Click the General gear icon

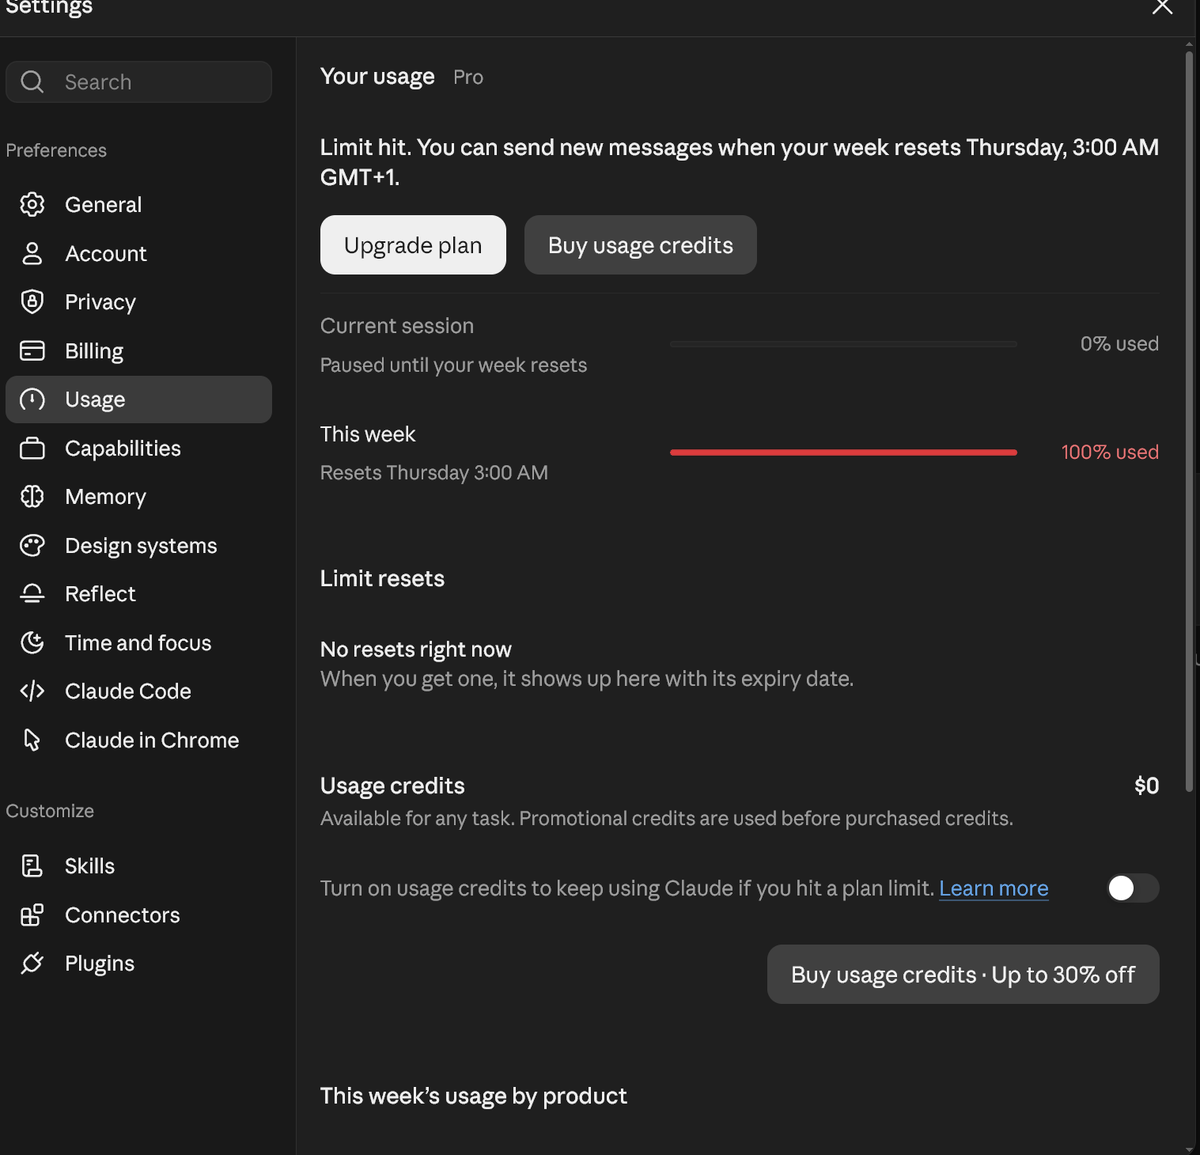pyautogui.click(x=32, y=204)
